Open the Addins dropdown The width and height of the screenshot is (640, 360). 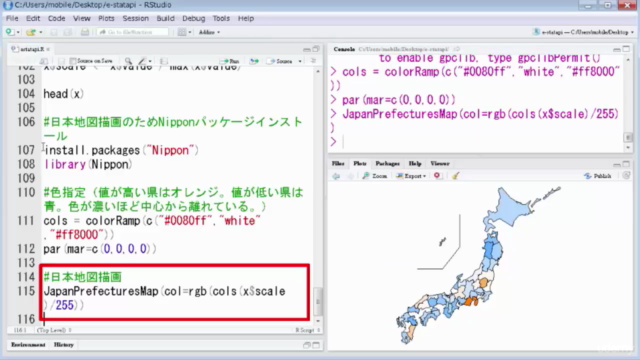click(209, 32)
